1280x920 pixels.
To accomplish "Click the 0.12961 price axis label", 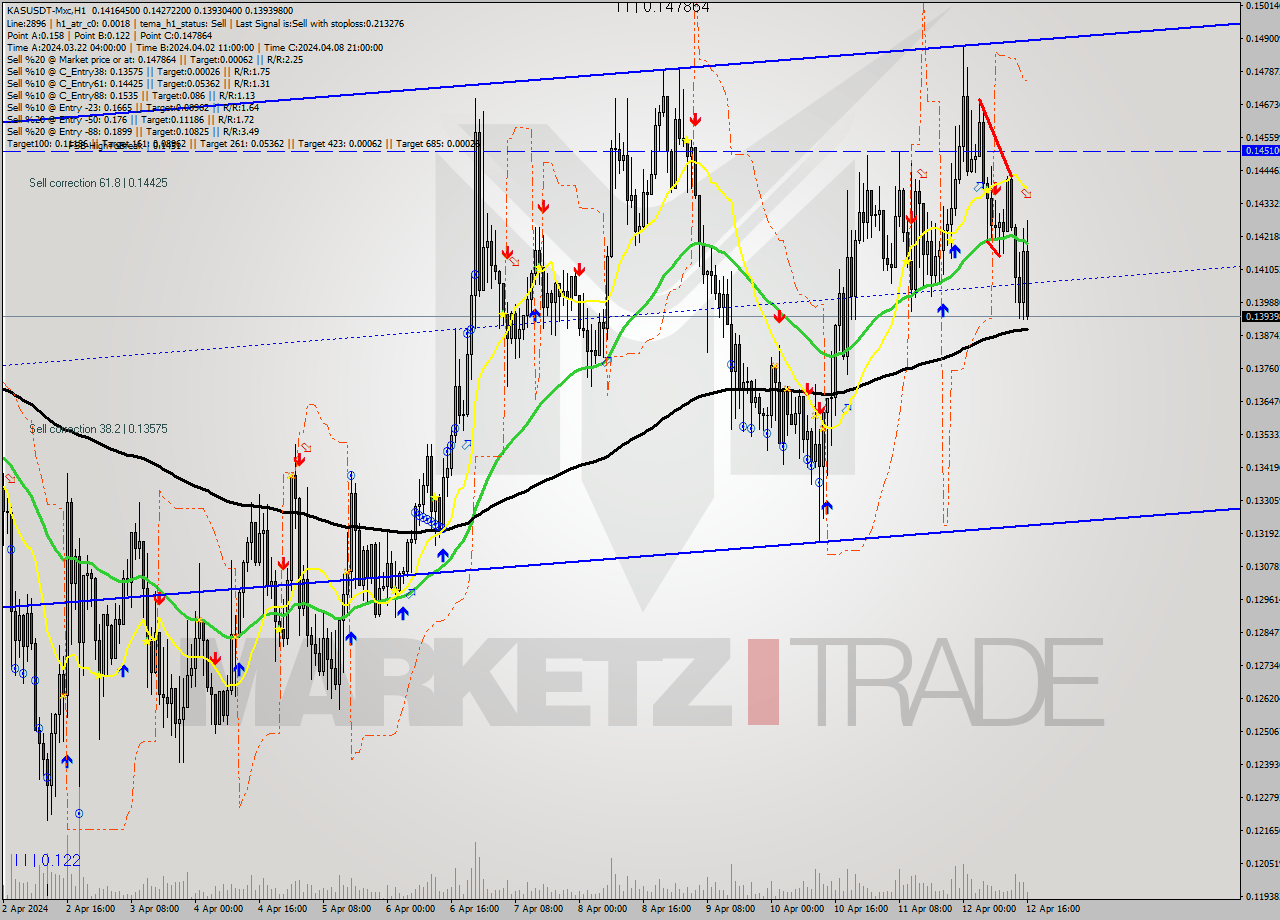I will tap(1262, 599).
